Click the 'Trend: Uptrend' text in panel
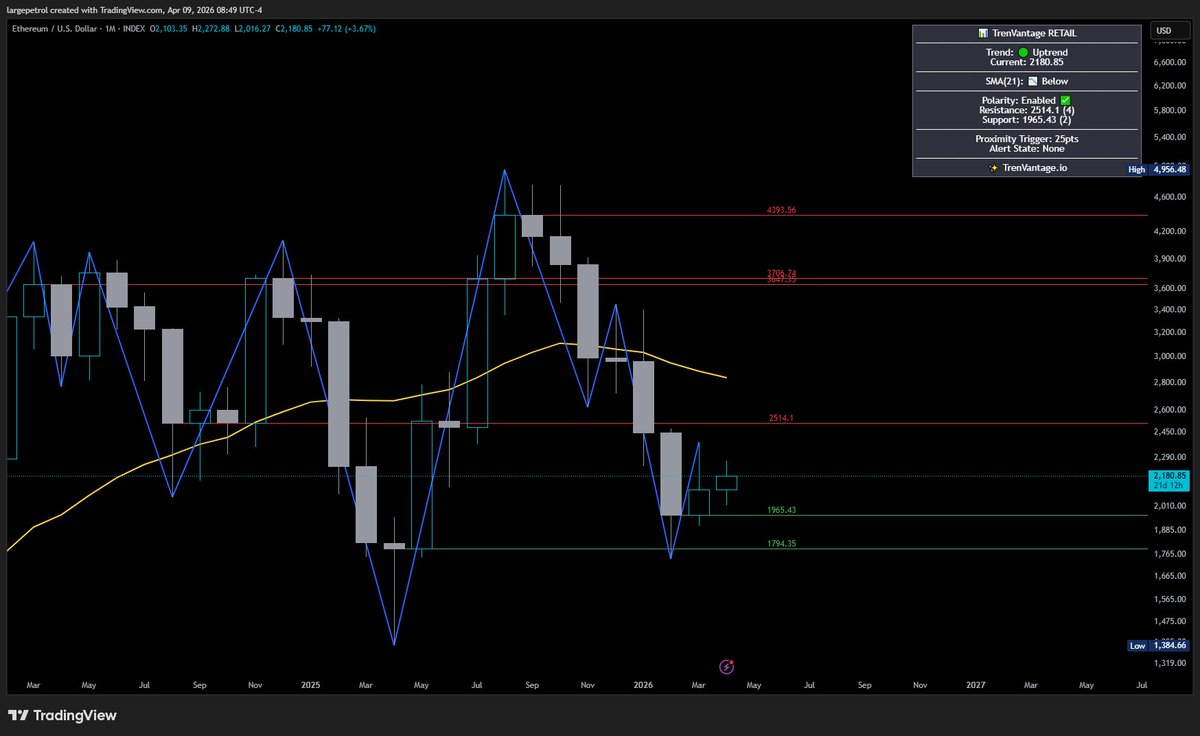1200x736 pixels. (1026, 52)
